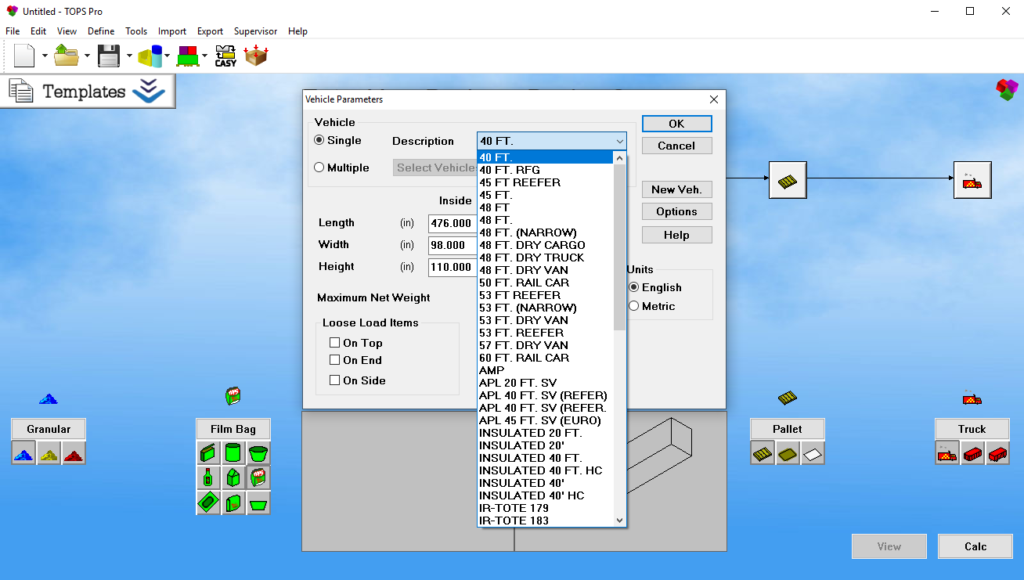The height and width of the screenshot is (580, 1024).
Task: Select the blue granular pile icon
Action: pos(23,453)
